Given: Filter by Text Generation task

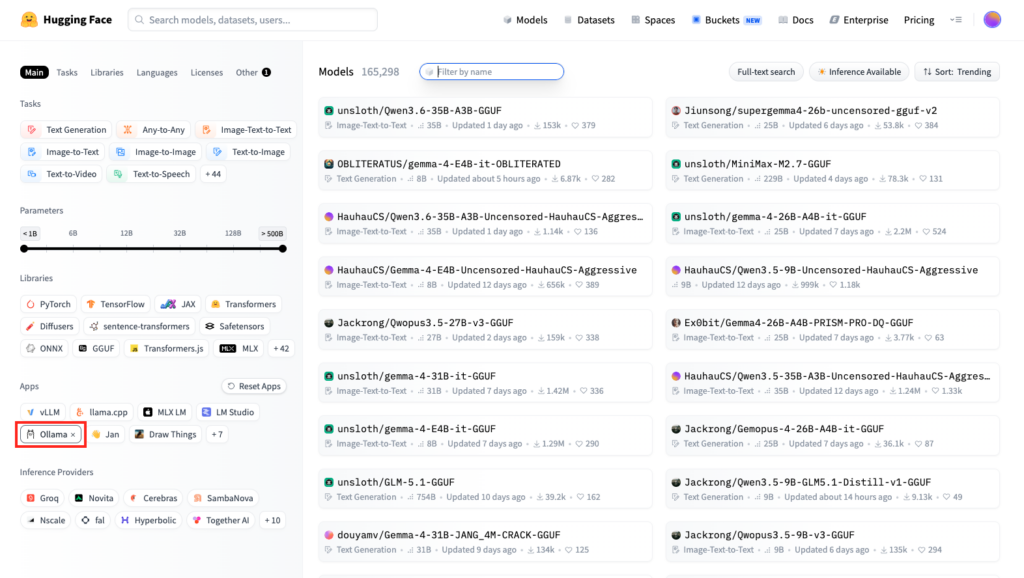Looking at the screenshot, I should click(67, 130).
